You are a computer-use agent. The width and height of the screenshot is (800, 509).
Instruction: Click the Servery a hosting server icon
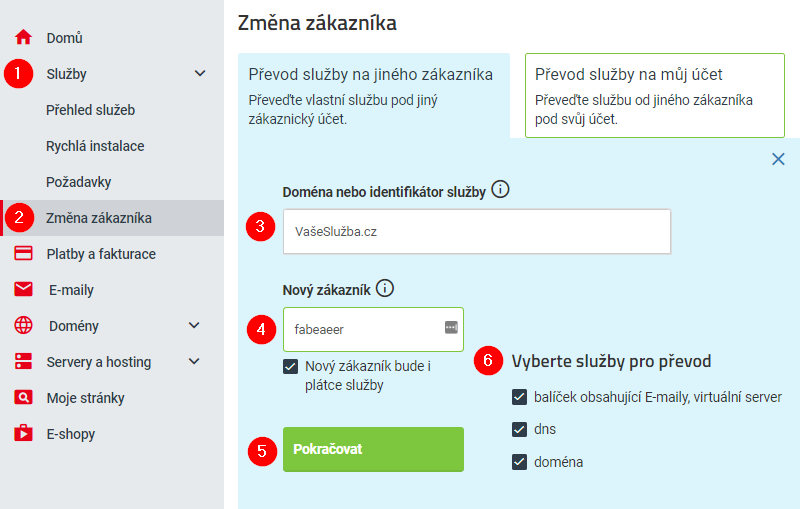pos(24,362)
